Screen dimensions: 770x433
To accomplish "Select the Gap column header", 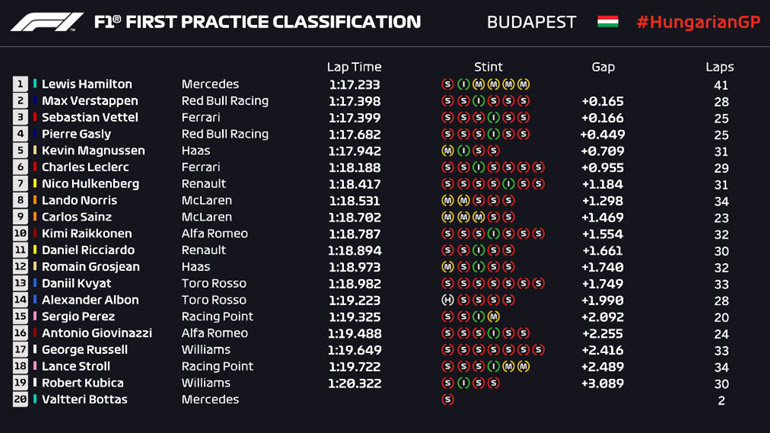I will coord(603,67).
